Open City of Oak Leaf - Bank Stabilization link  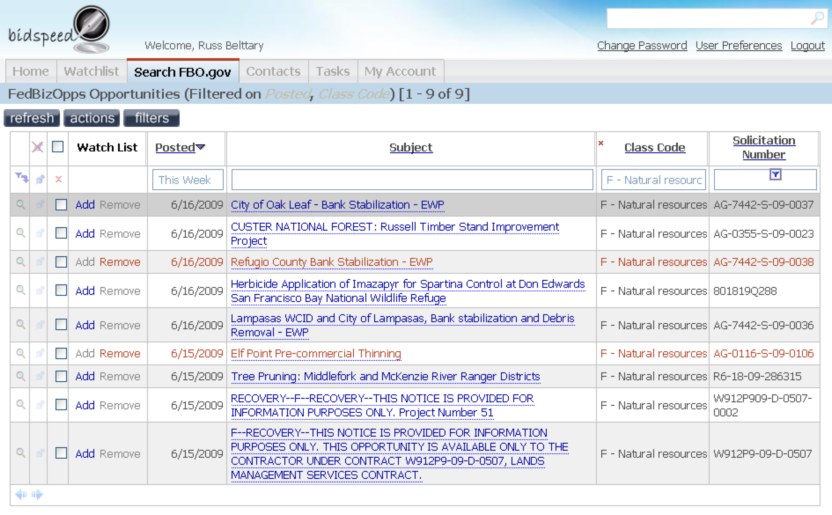[337, 205]
